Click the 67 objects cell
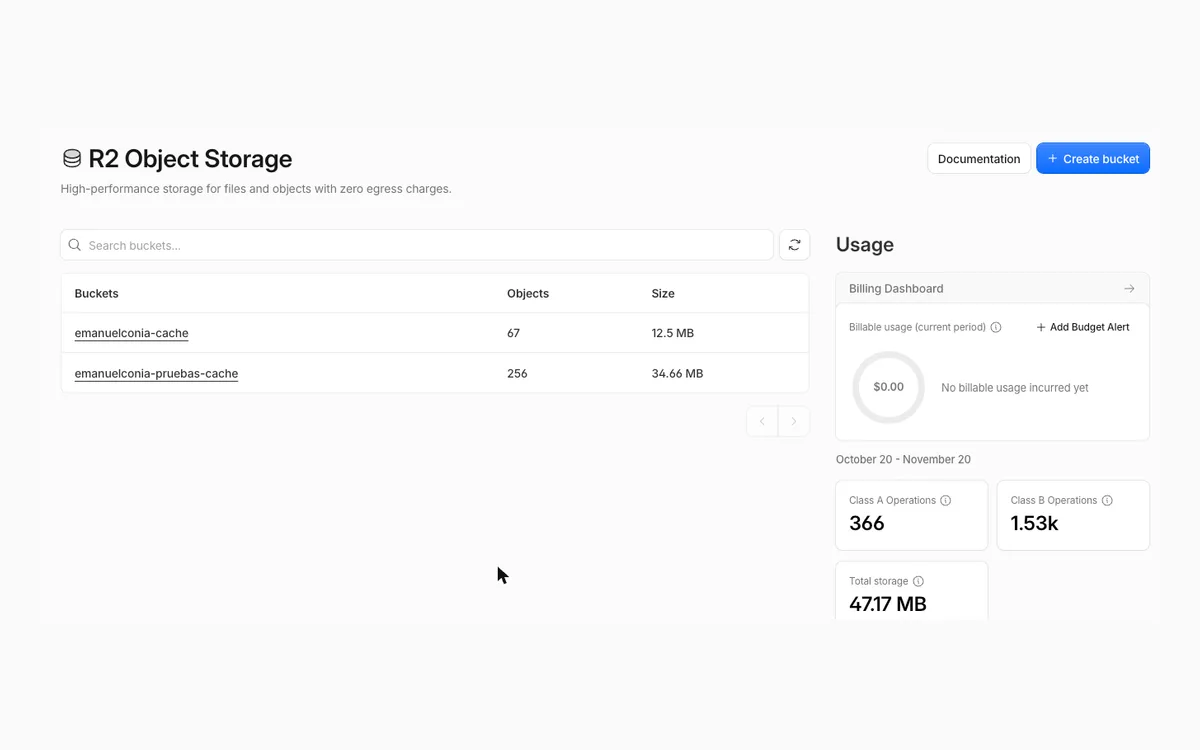The height and width of the screenshot is (750, 1200). click(514, 333)
